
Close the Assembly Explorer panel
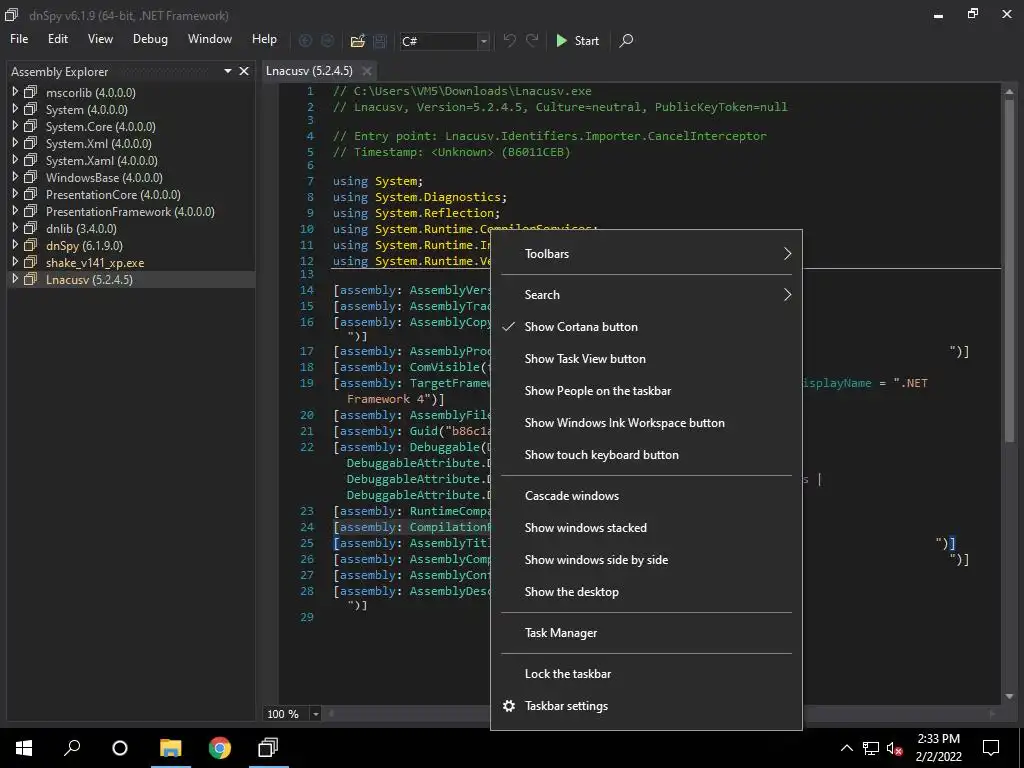point(244,71)
